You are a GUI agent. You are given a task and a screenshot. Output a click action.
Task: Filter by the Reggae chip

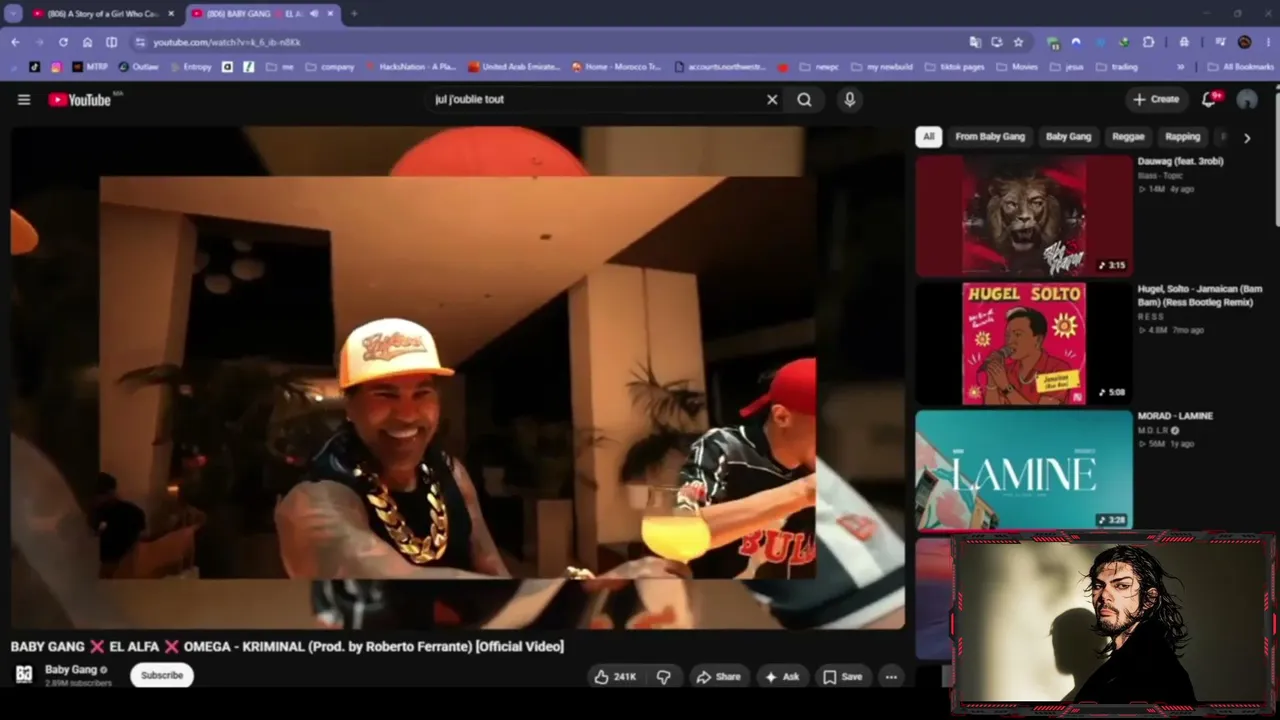(x=1128, y=137)
